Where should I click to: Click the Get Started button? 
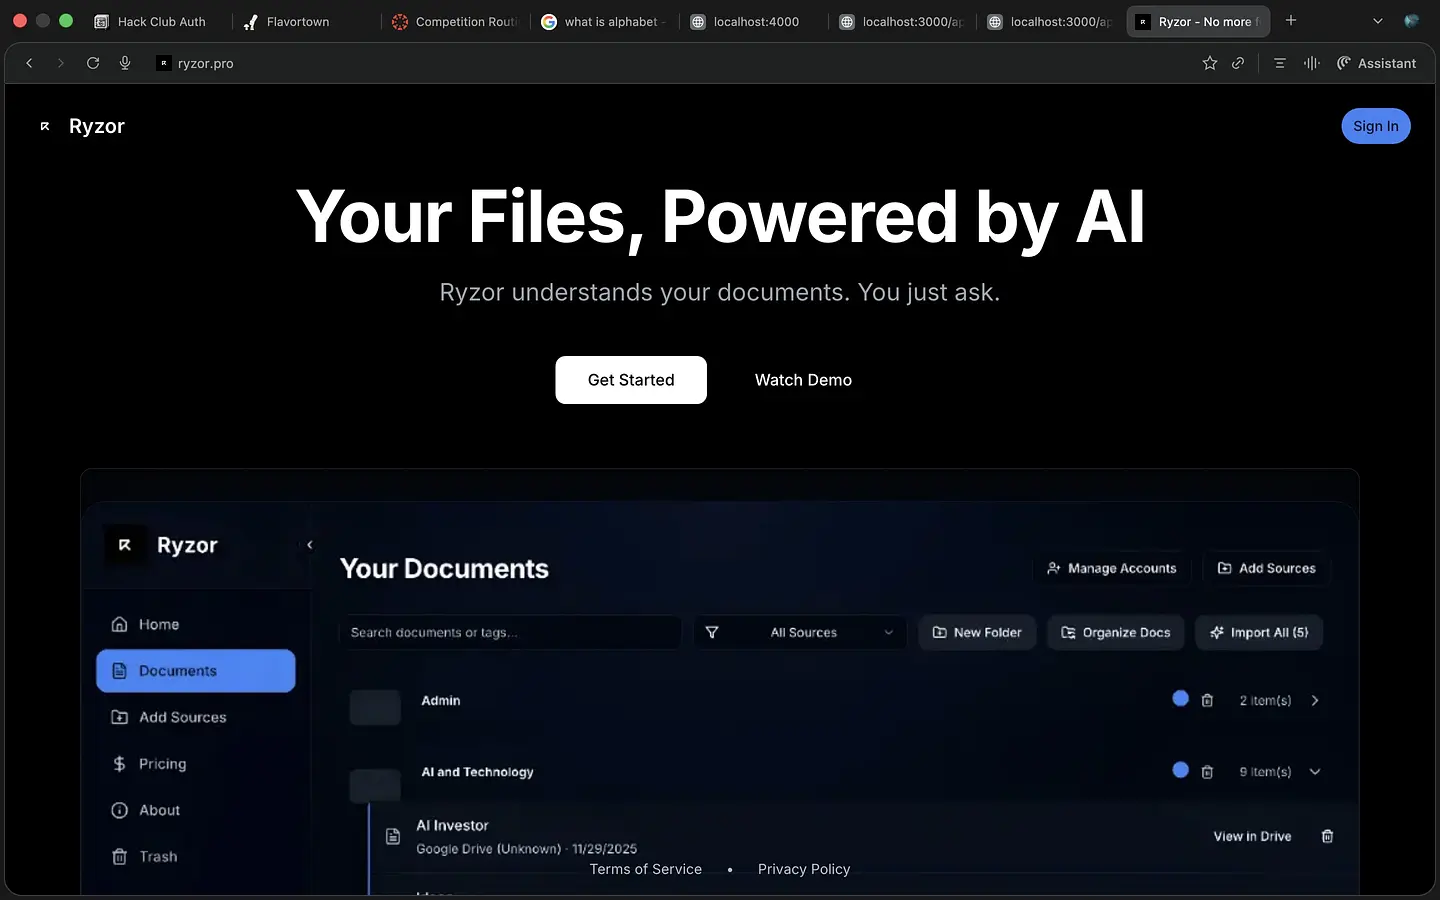pyautogui.click(x=631, y=380)
